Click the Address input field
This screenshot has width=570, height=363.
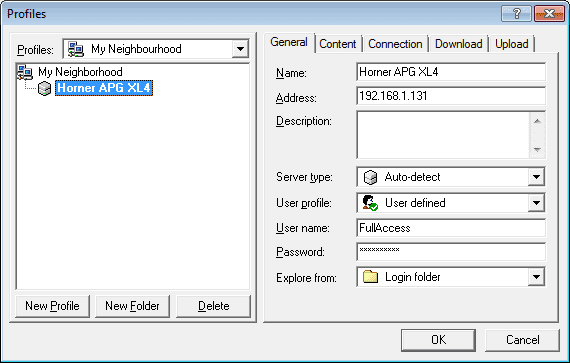[451, 96]
